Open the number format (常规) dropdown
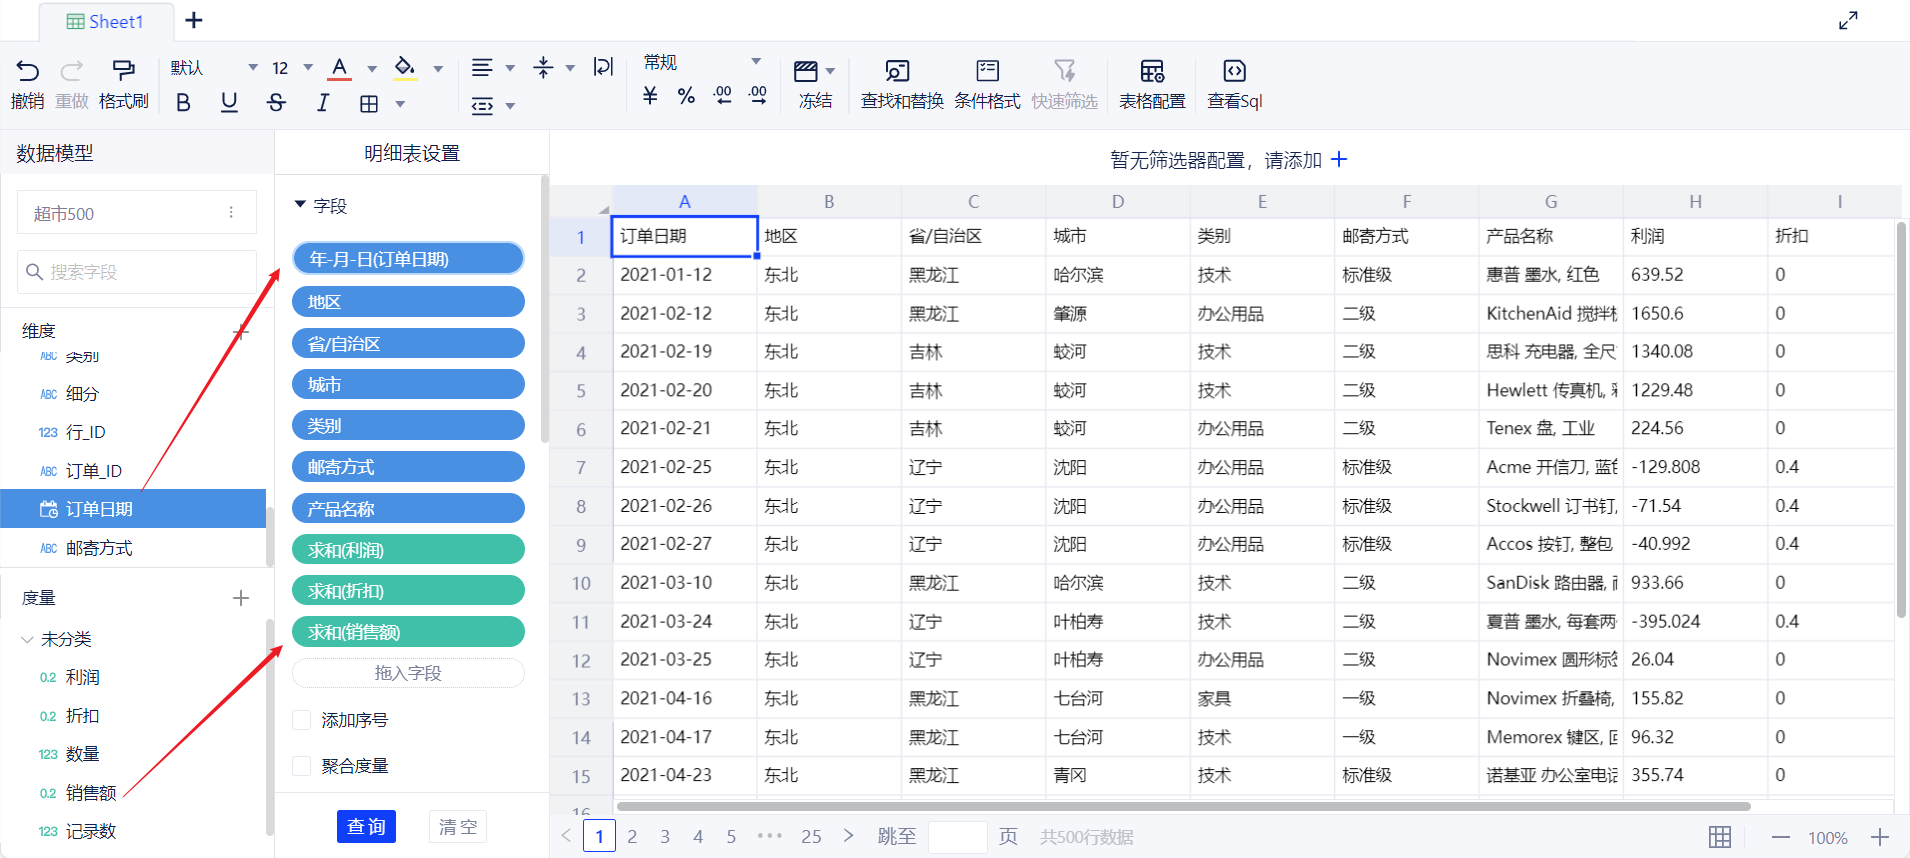 756,62
